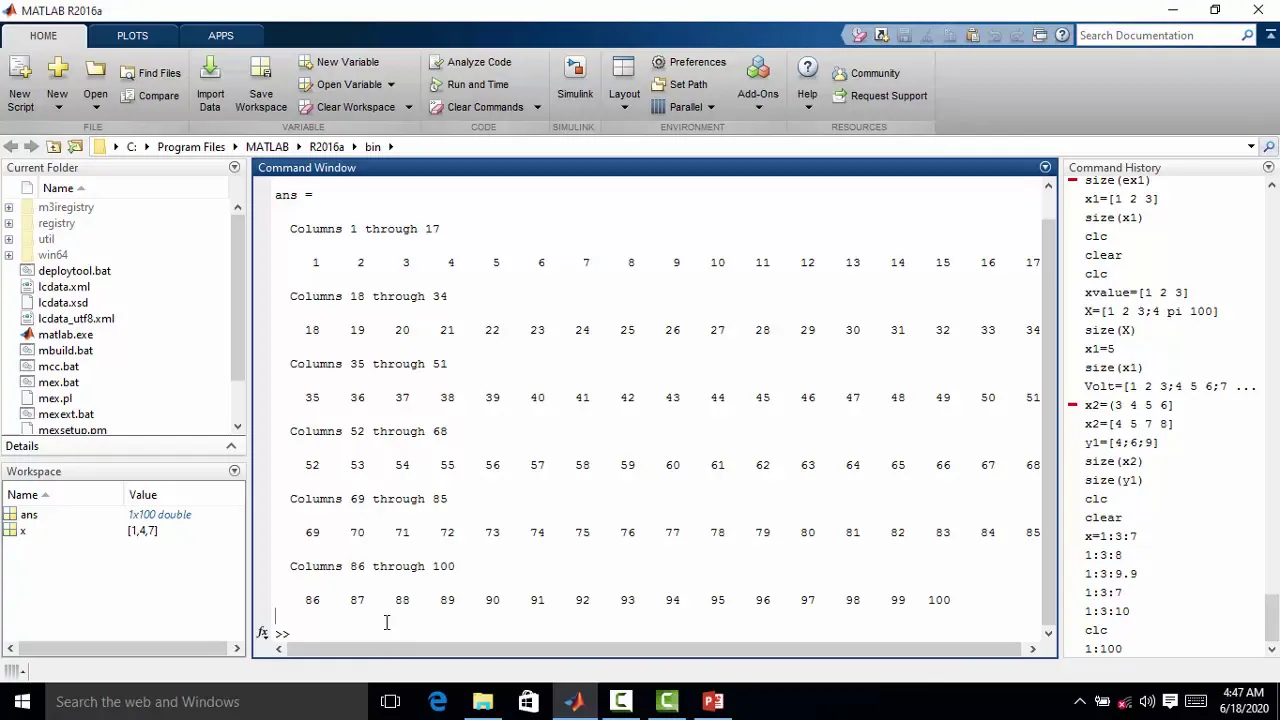Open Preferences

[689, 62]
